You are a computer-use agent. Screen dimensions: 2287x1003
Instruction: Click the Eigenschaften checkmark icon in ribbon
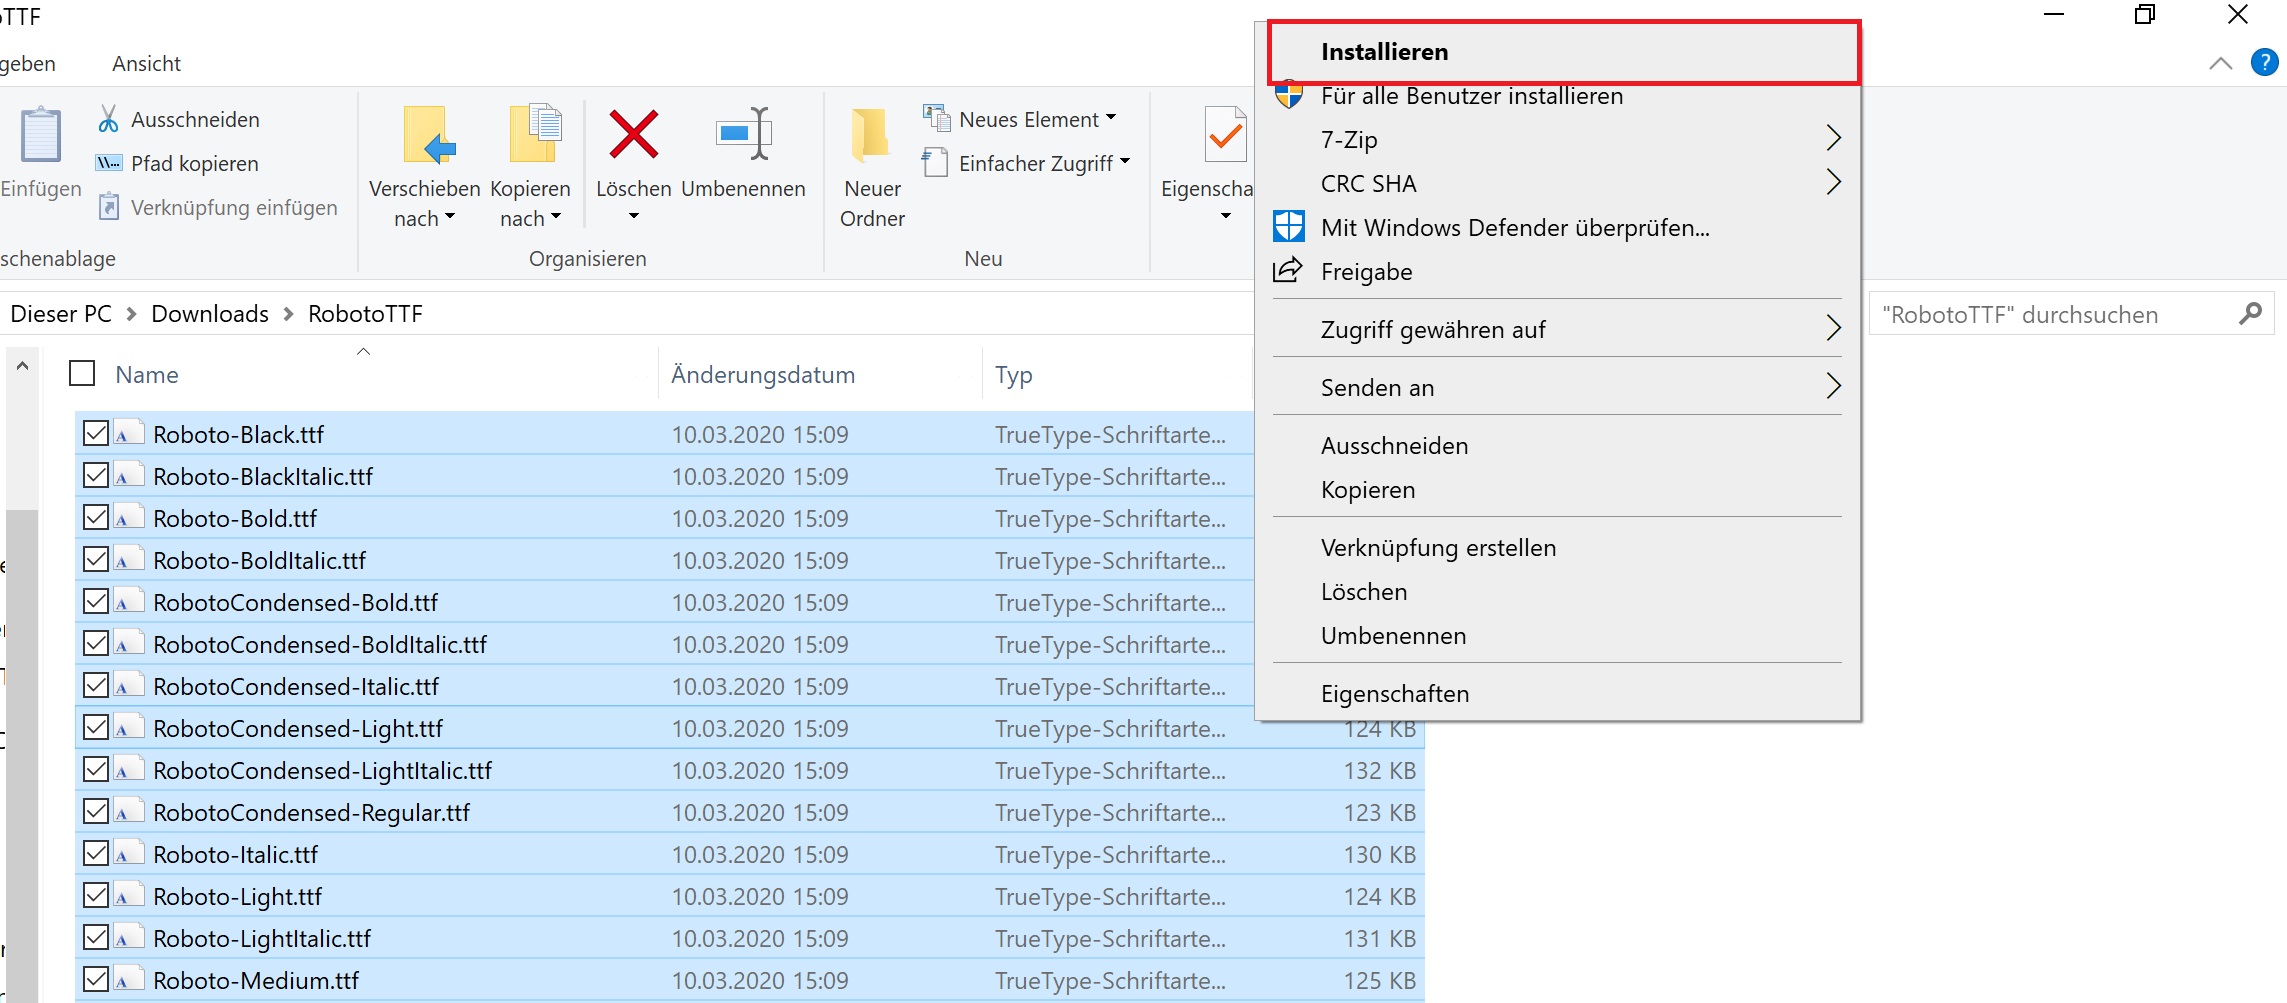coord(1225,134)
